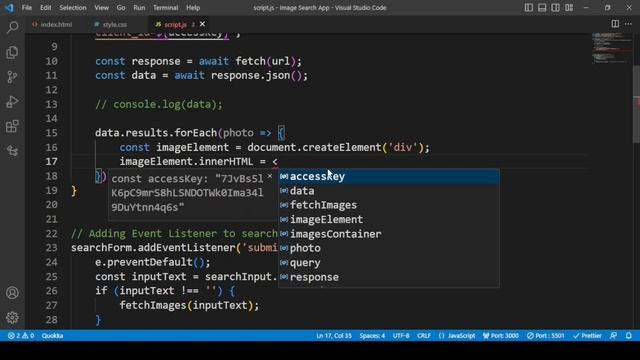Click Prettier status bar item
The width and height of the screenshot is (640, 360).
(x=587, y=336)
